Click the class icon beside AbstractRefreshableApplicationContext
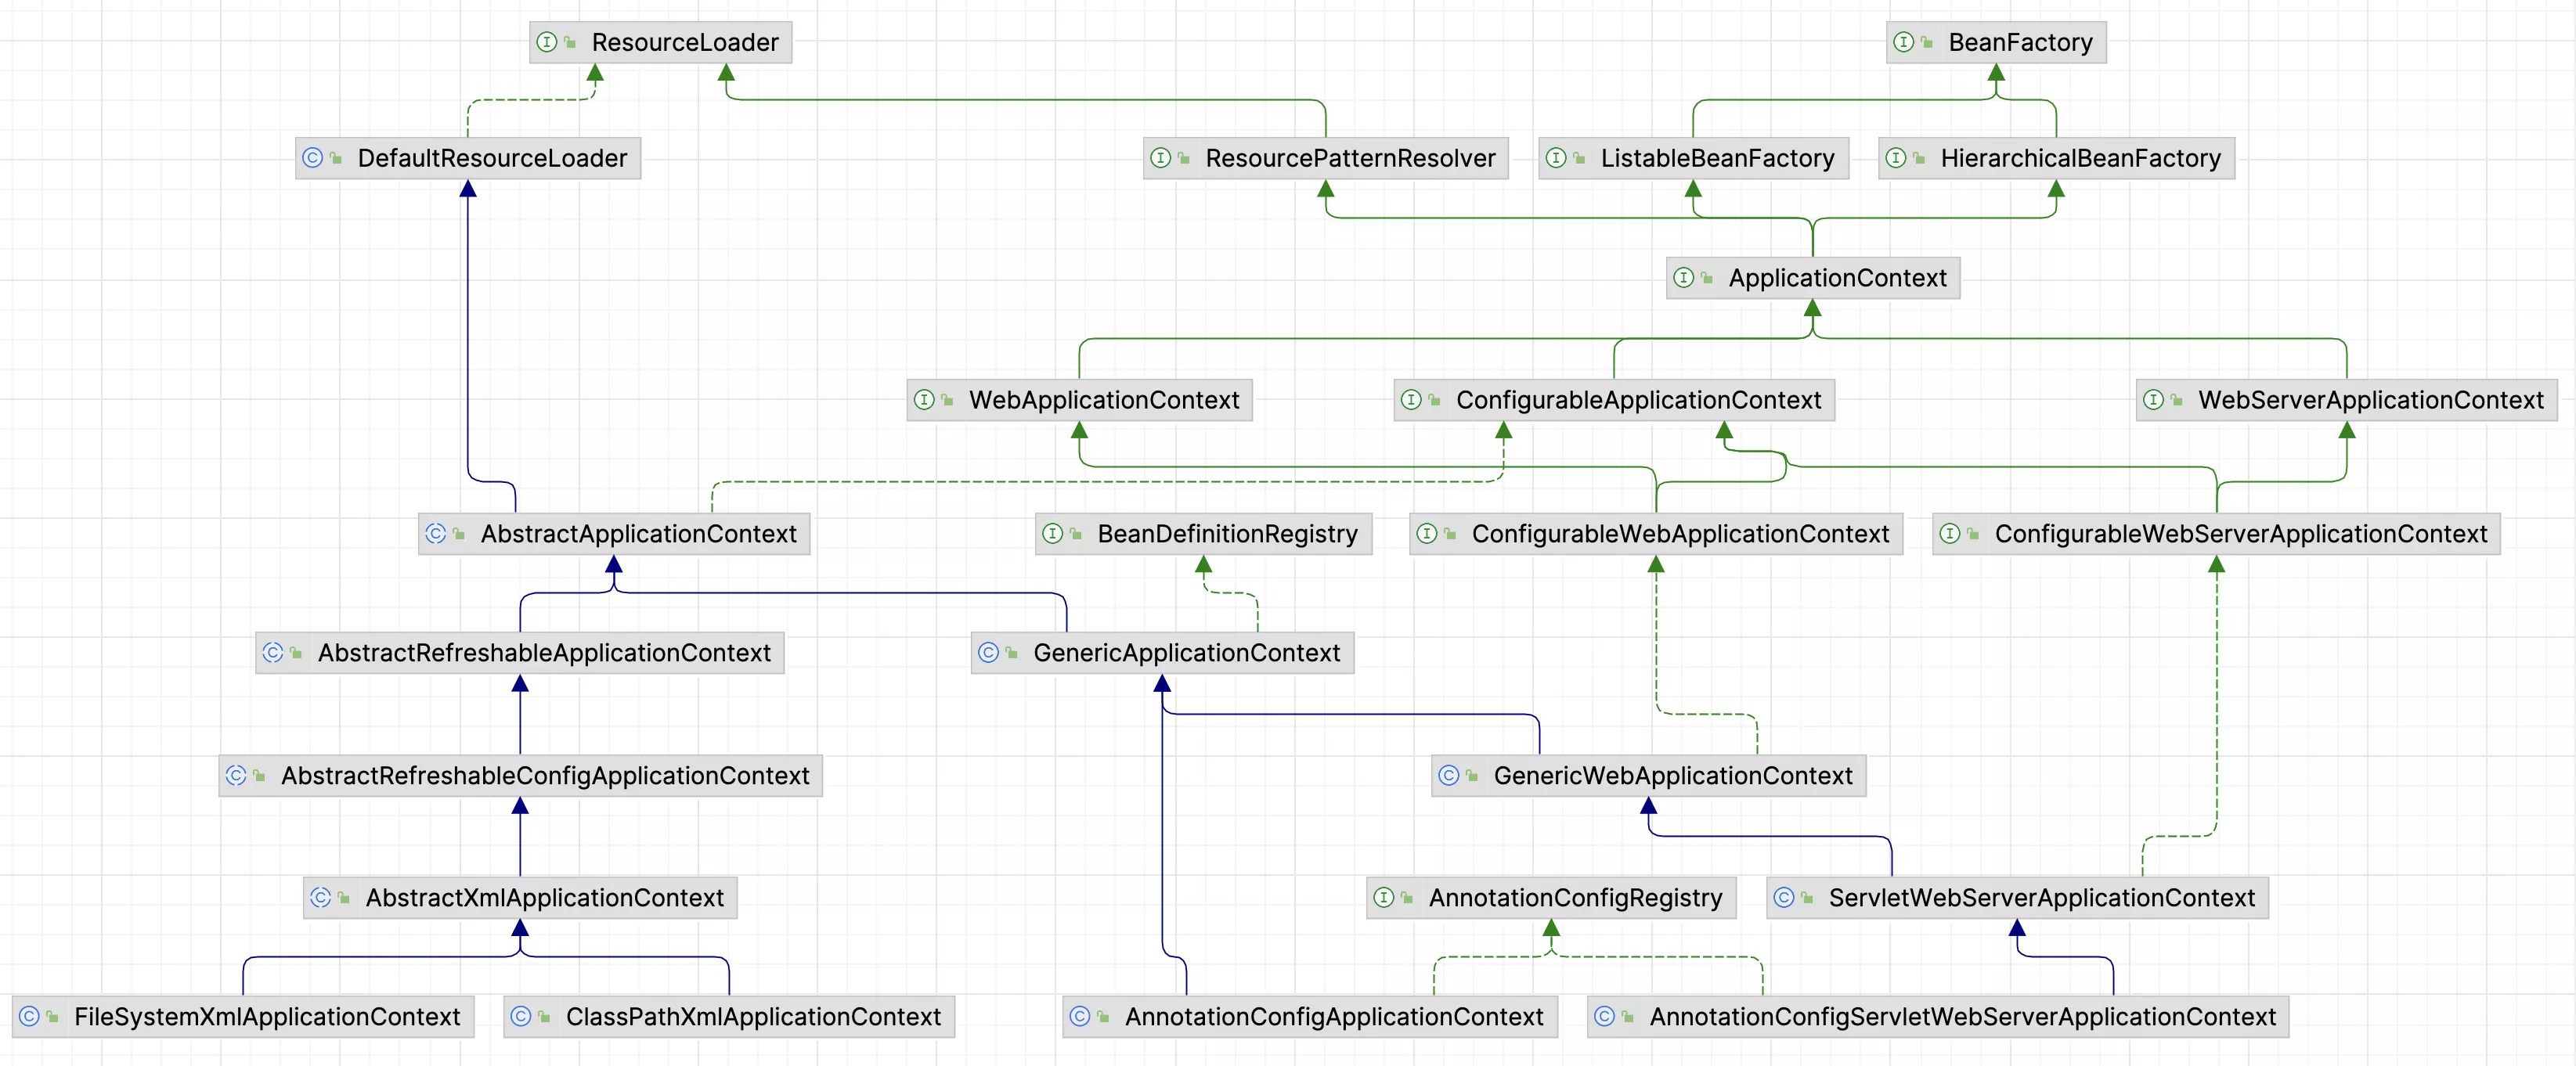 [x=273, y=653]
